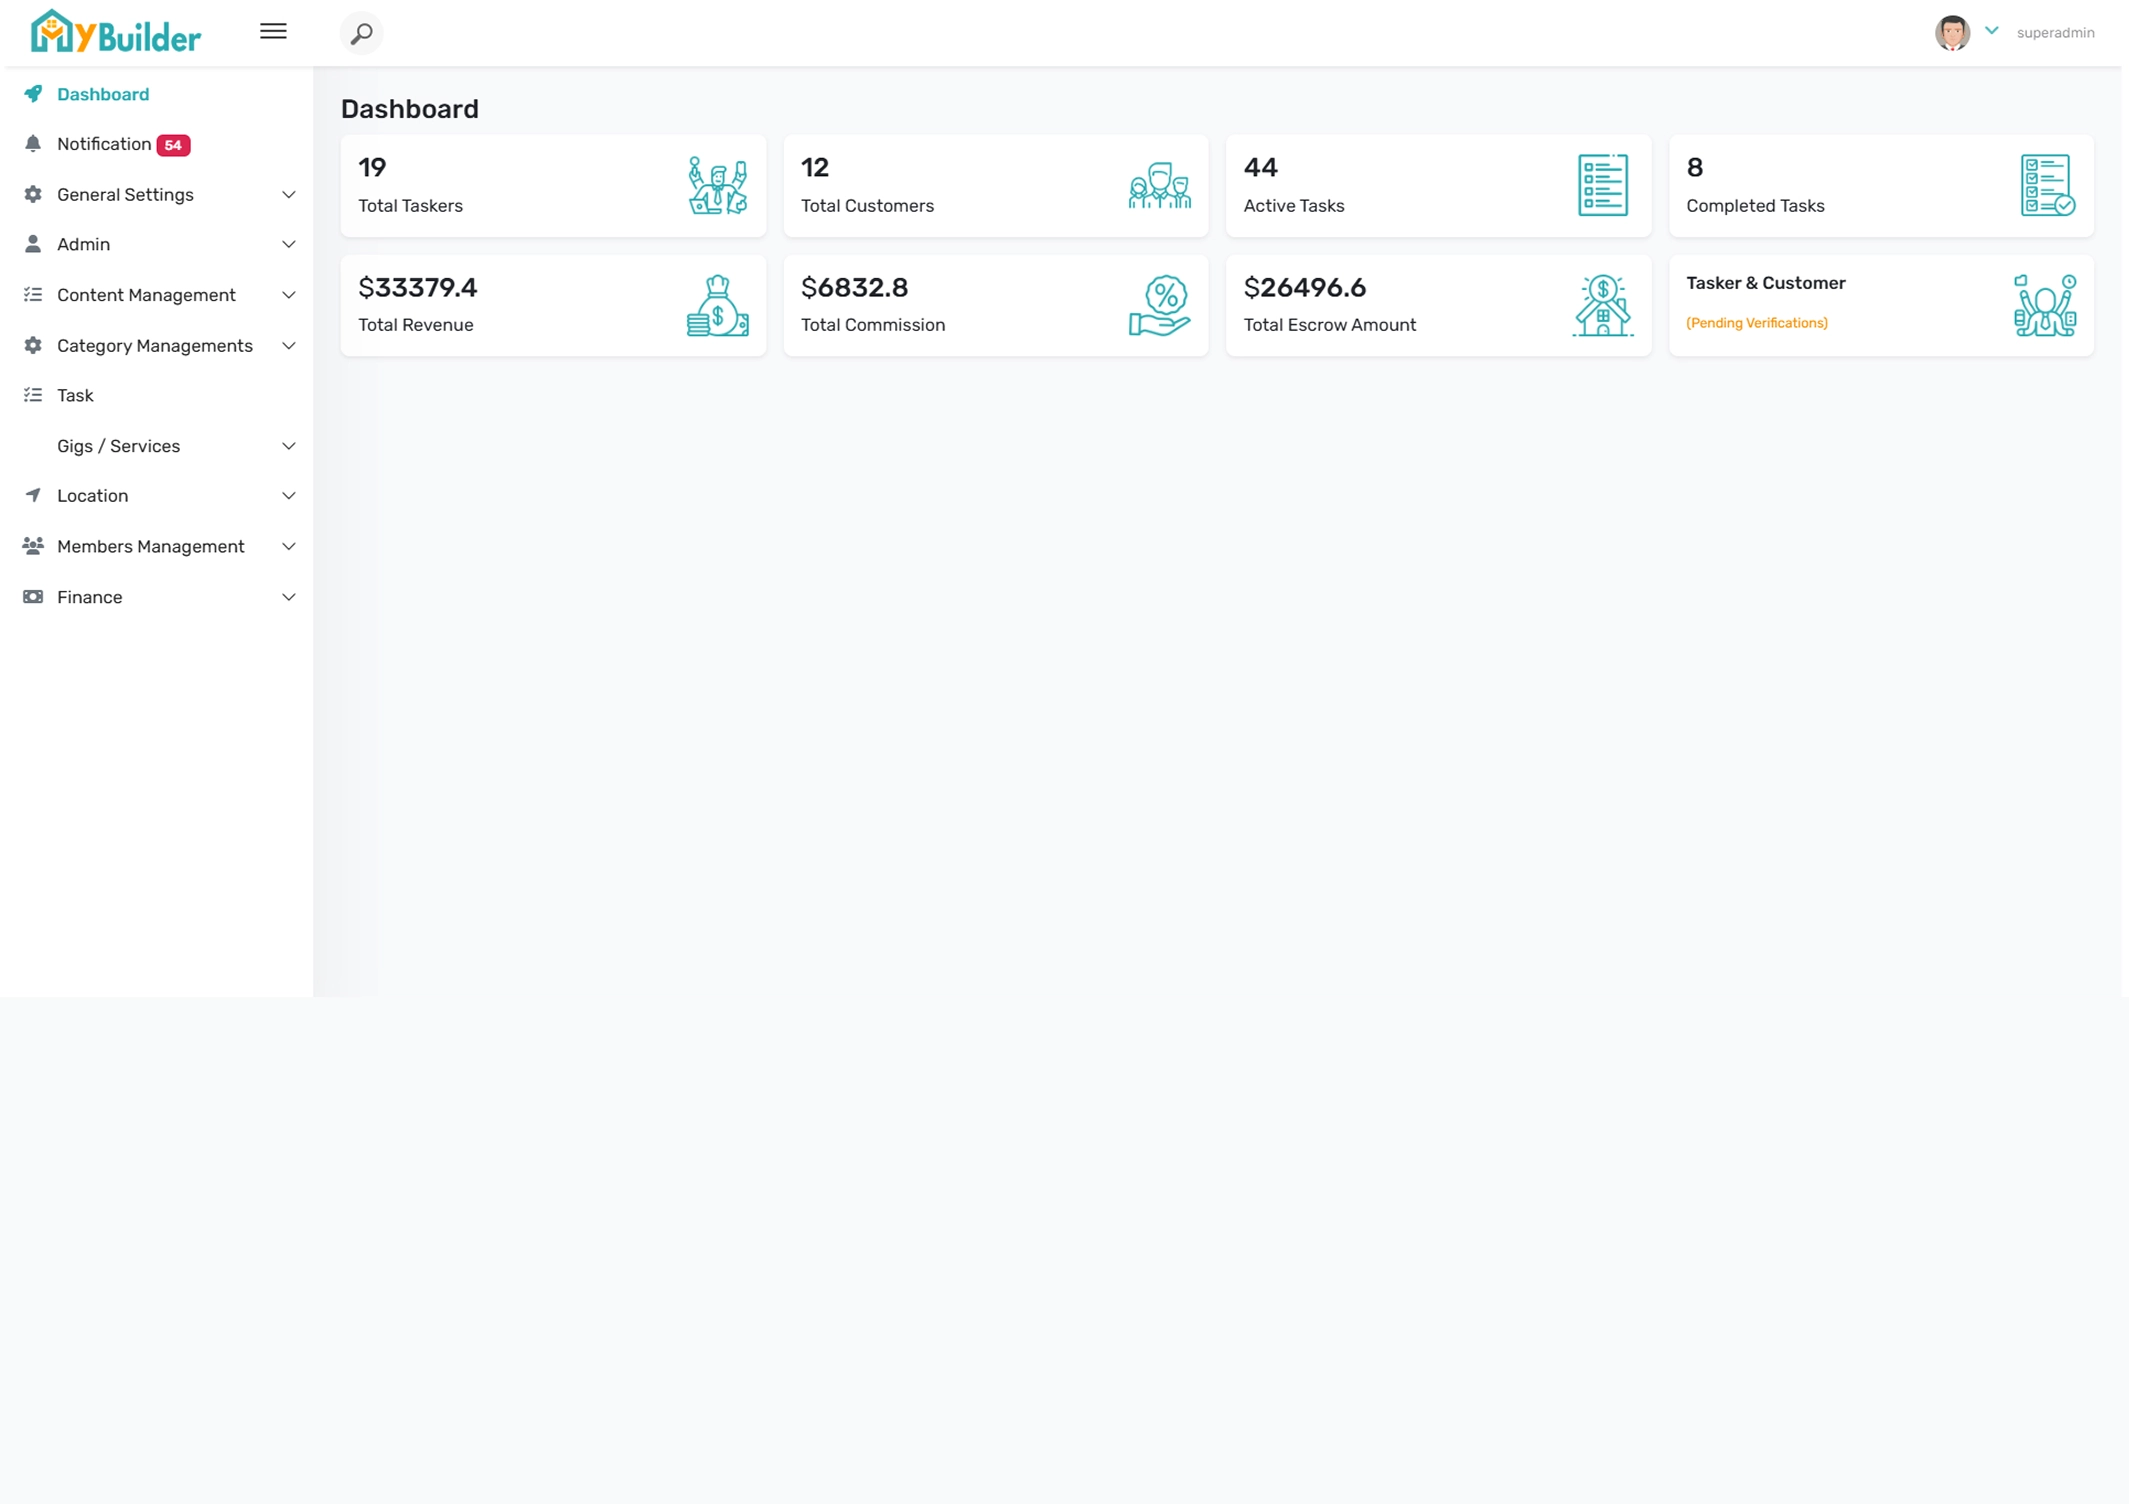
Task: Click the Total Customers group icon
Action: coord(1159,185)
